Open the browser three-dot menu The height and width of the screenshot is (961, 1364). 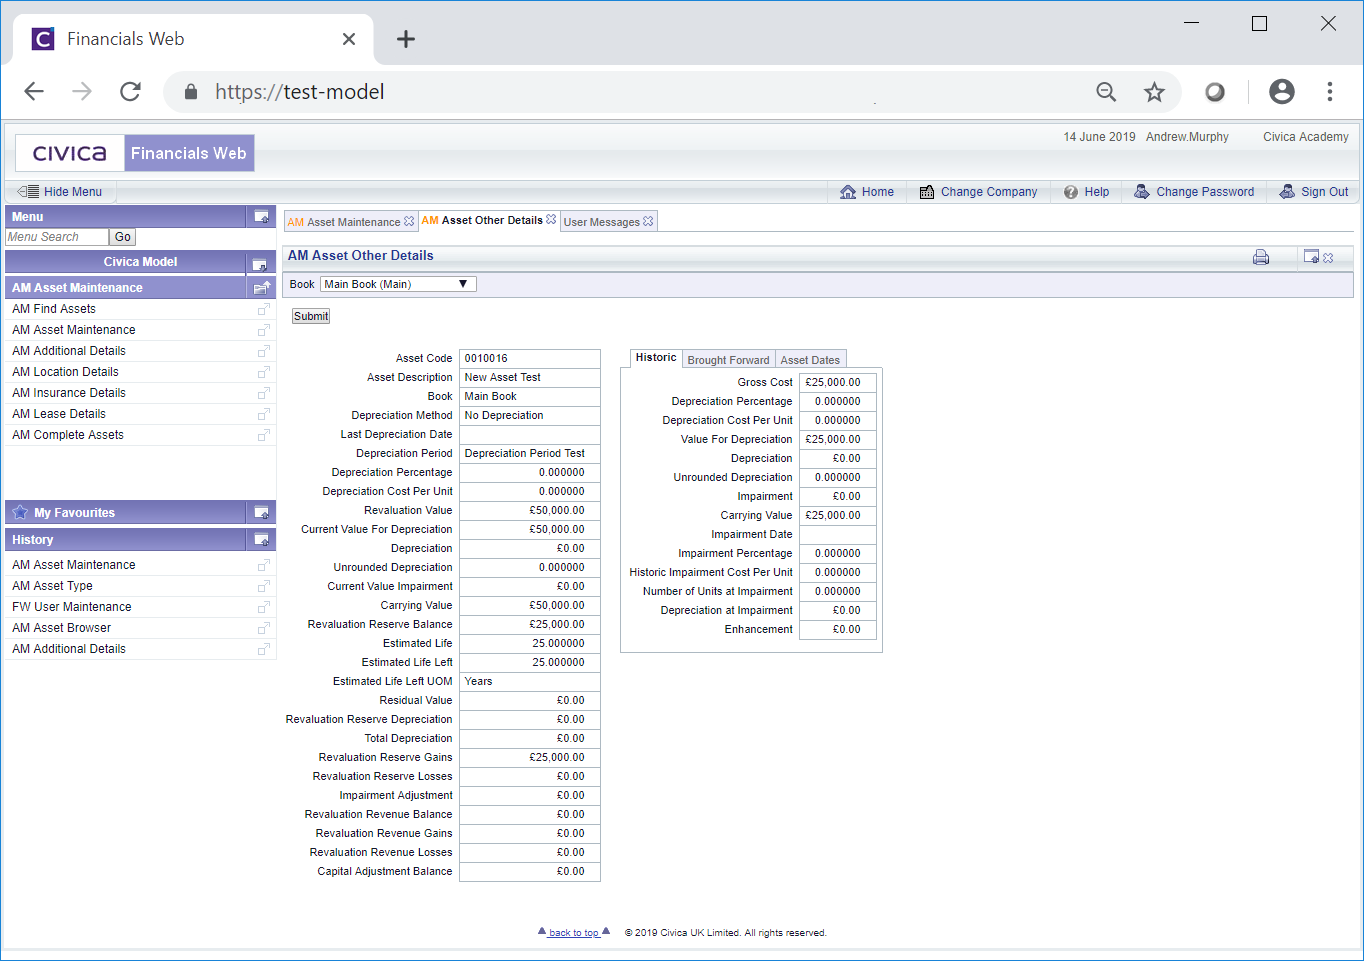(x=1329, y=92)
